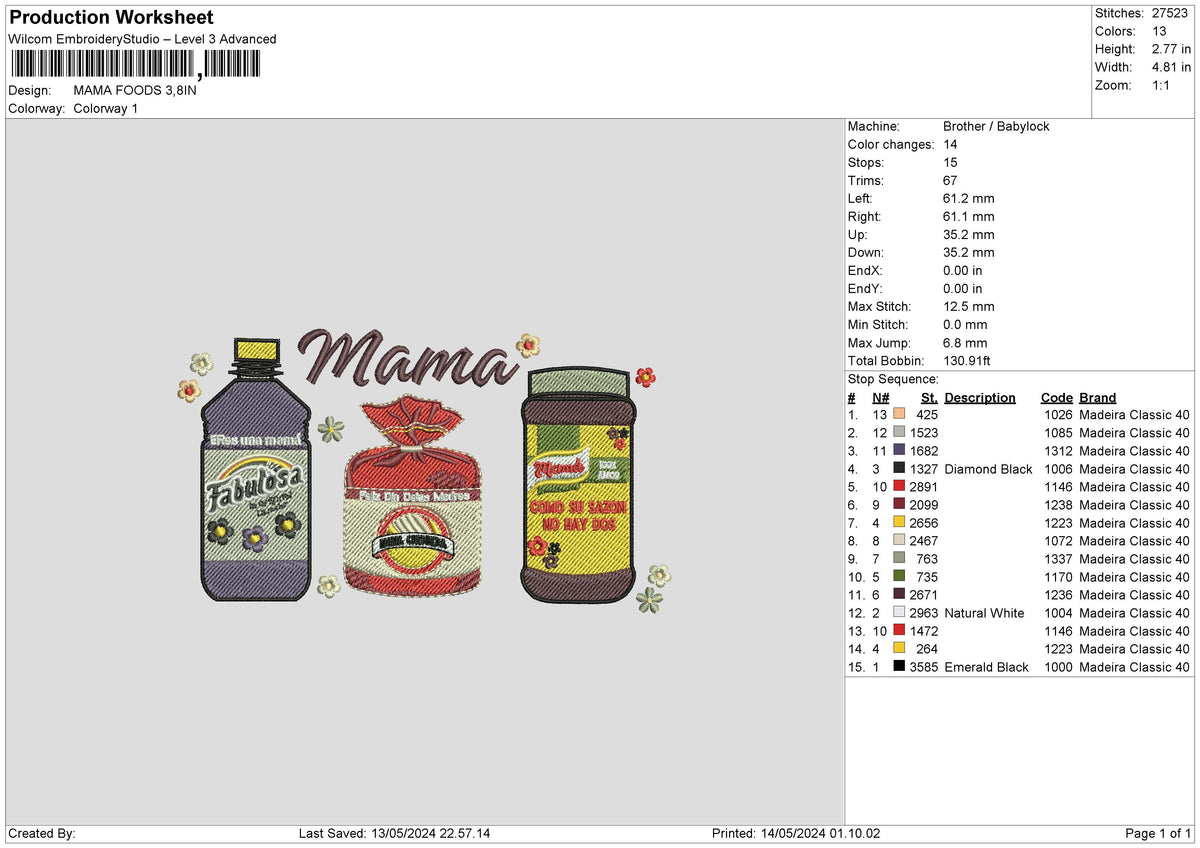Screen dimensions: 1200x848
Task: Click the Left value '61.2 mm'
Action: (x=969, y=198)
